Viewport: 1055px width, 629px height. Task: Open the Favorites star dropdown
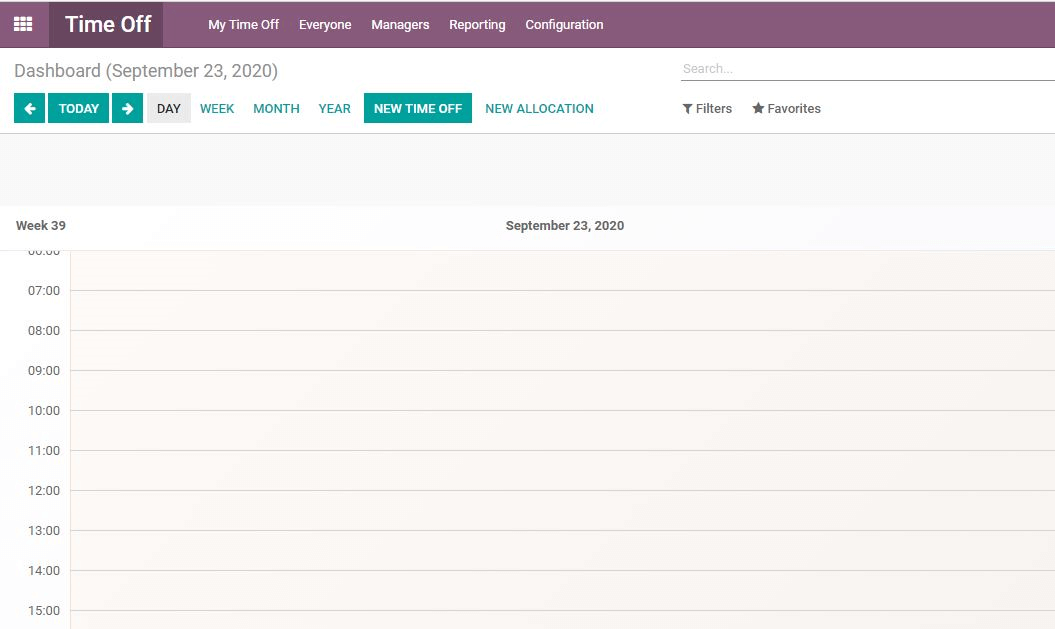tap(787, 108)
